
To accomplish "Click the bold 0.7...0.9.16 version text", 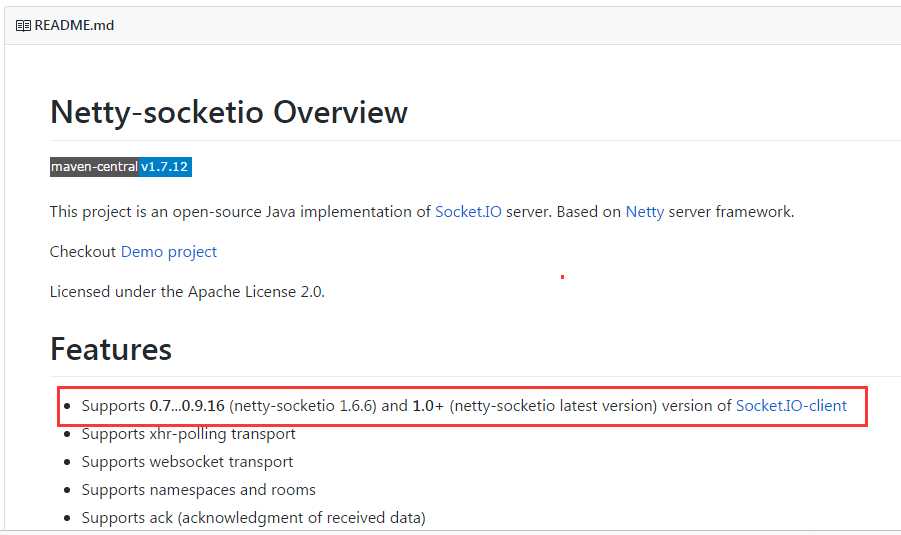I will click(187, 406).
